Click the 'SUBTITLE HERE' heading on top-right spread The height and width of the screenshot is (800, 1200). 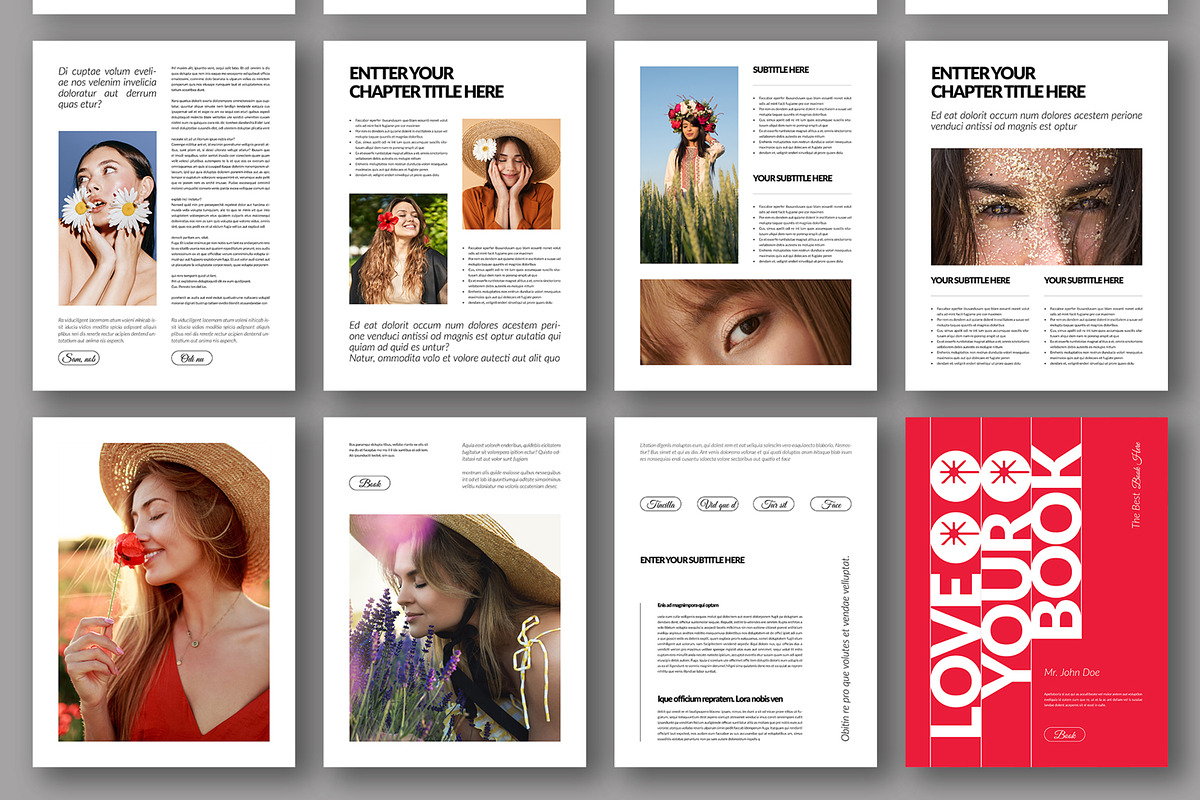(x=783, y=70)
